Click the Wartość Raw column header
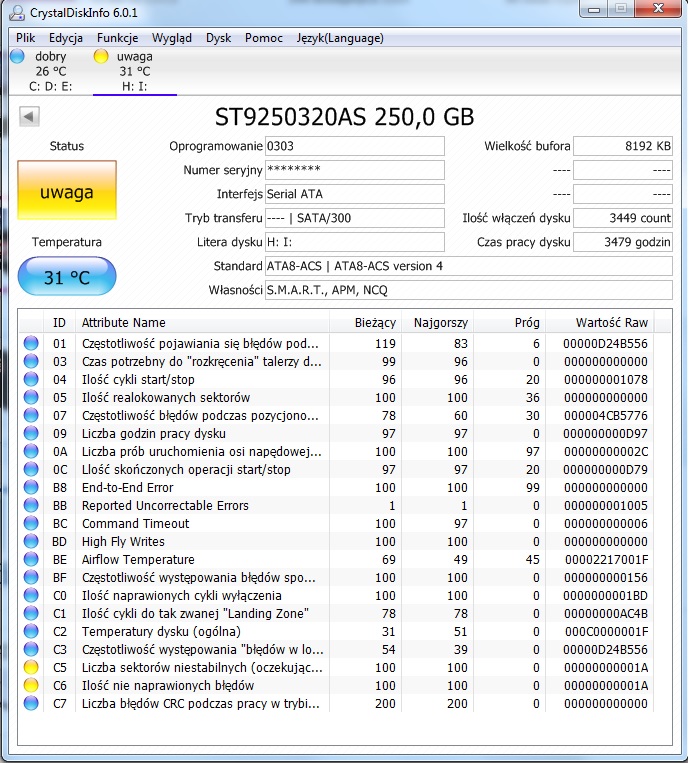689x763 pixels. pyautogui.click(x=600, y=323)
